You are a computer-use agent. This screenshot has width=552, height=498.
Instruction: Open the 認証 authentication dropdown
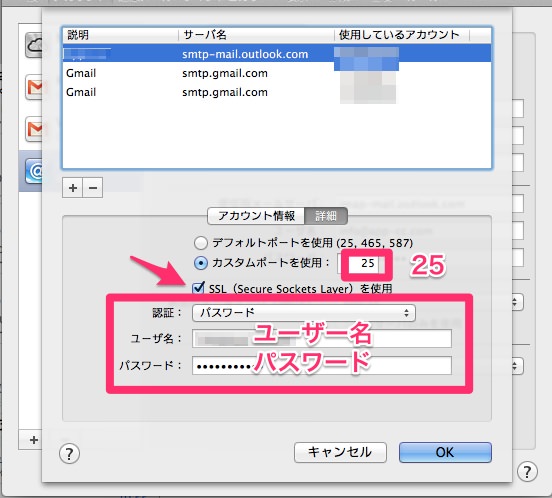pos(304,313)
